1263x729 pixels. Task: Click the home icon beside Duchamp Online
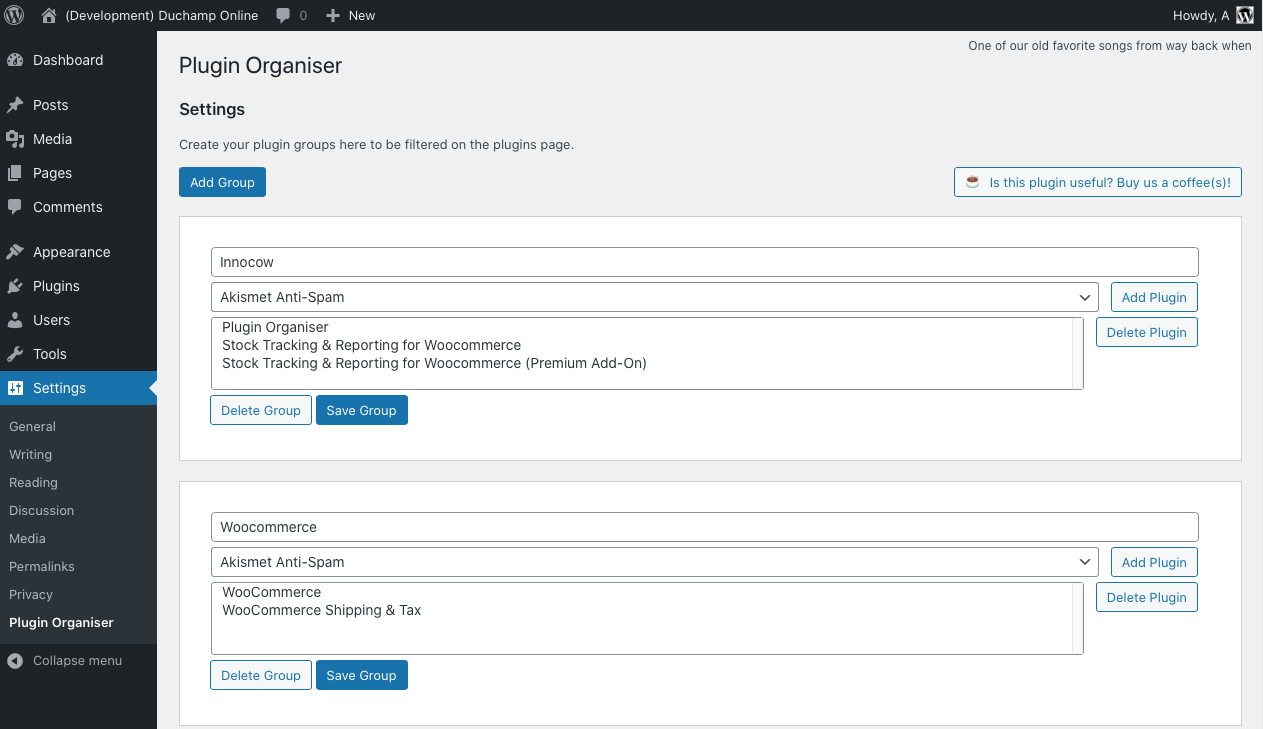point(49,15)
